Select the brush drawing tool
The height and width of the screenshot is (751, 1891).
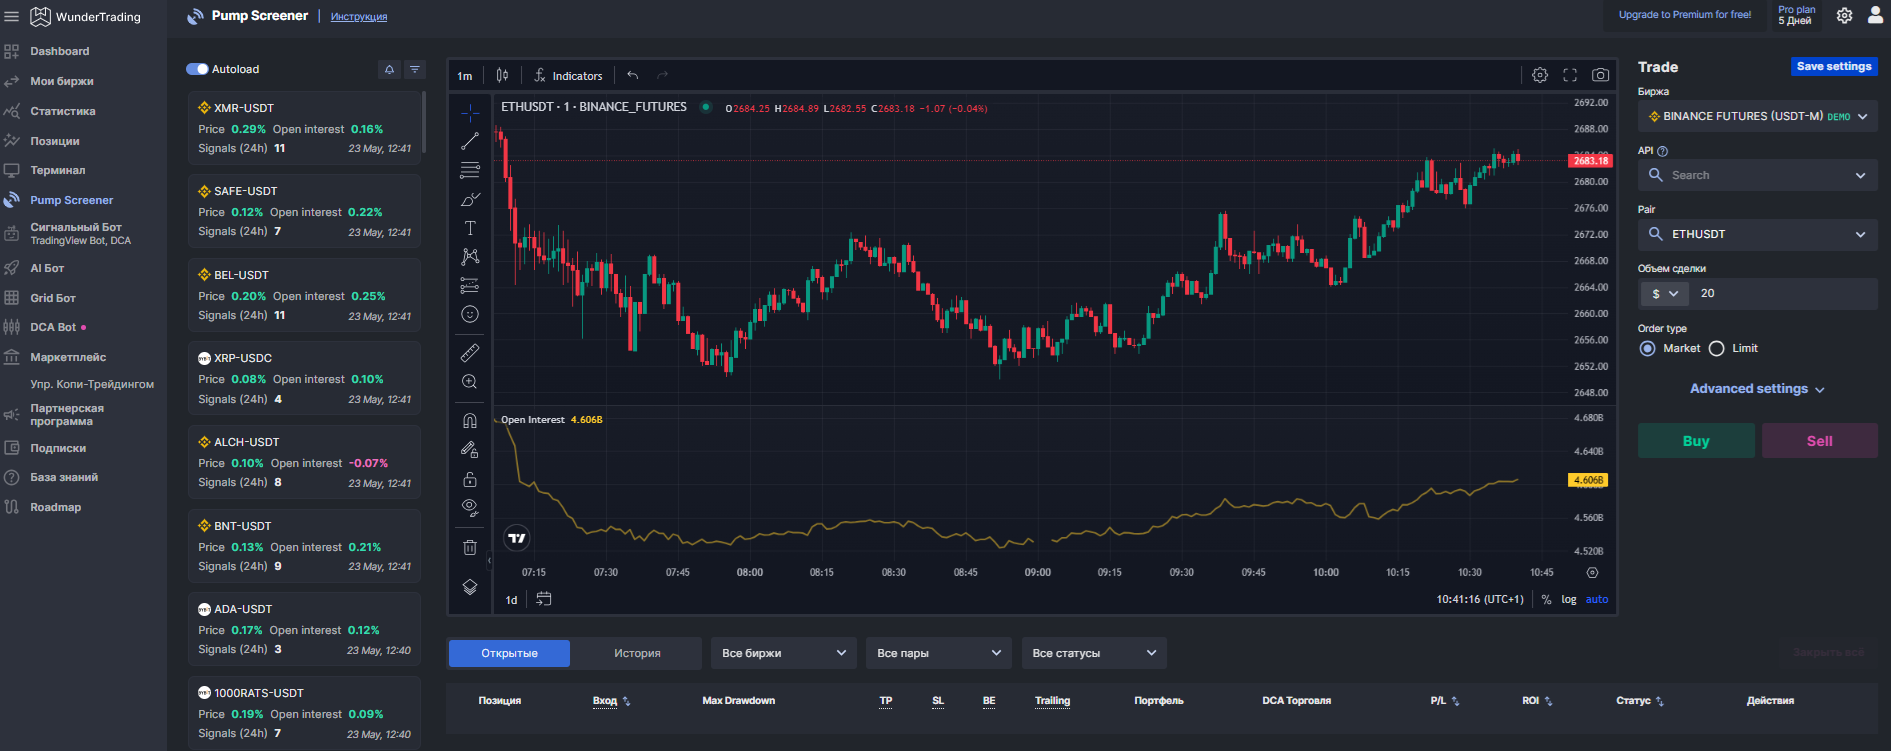(x=470, y=199)
